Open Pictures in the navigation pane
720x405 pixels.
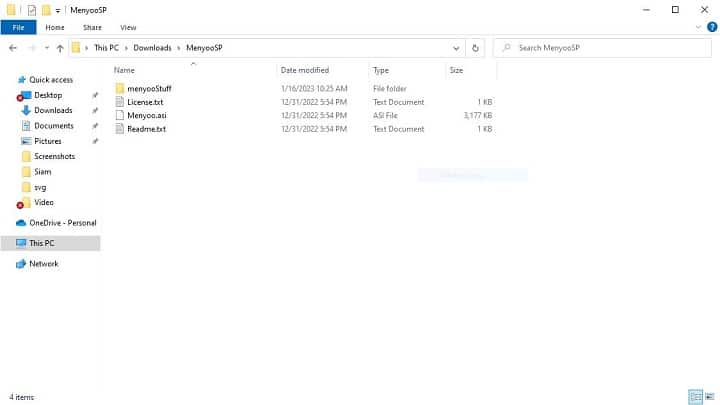click(x=47, y=141)
